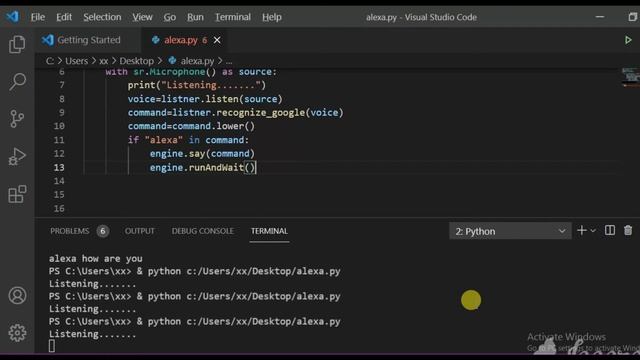The width and height of the screenshot is (640, 360).
Task: Open the 2: Python terminal selector dropdown
Action: (x=510, y=231)
